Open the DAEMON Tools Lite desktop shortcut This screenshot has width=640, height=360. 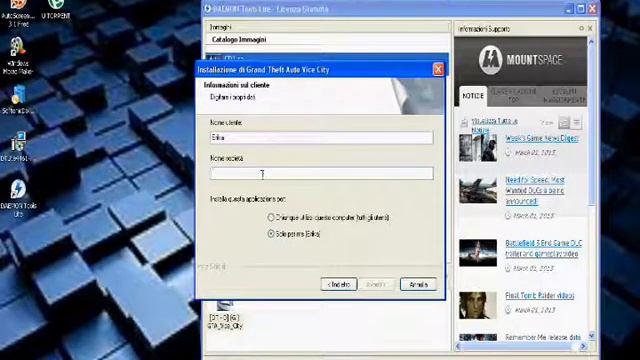click(18, 198)
